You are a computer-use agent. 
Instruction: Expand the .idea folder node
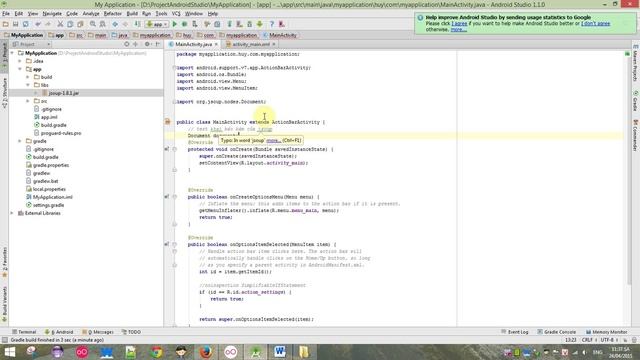point(20,61)
